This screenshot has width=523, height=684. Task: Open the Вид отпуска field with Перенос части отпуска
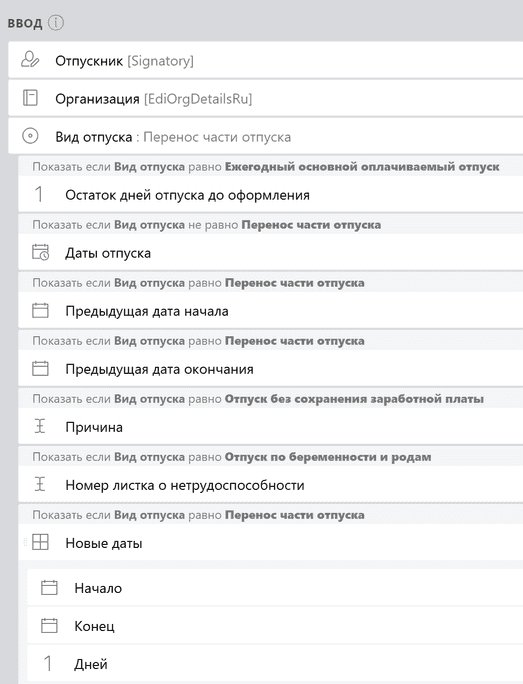266,137
